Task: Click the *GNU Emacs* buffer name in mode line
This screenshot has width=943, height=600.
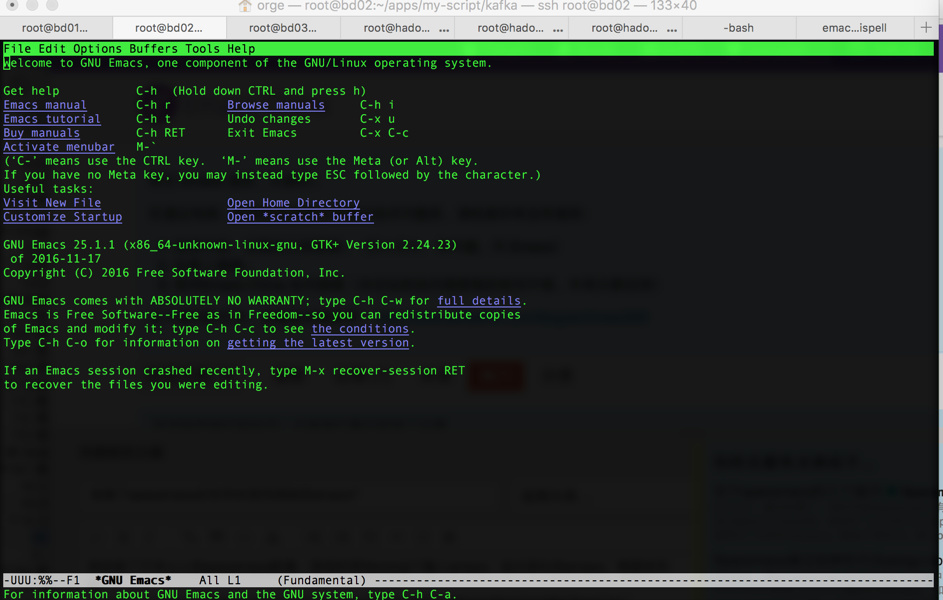Action: (133, 580)
